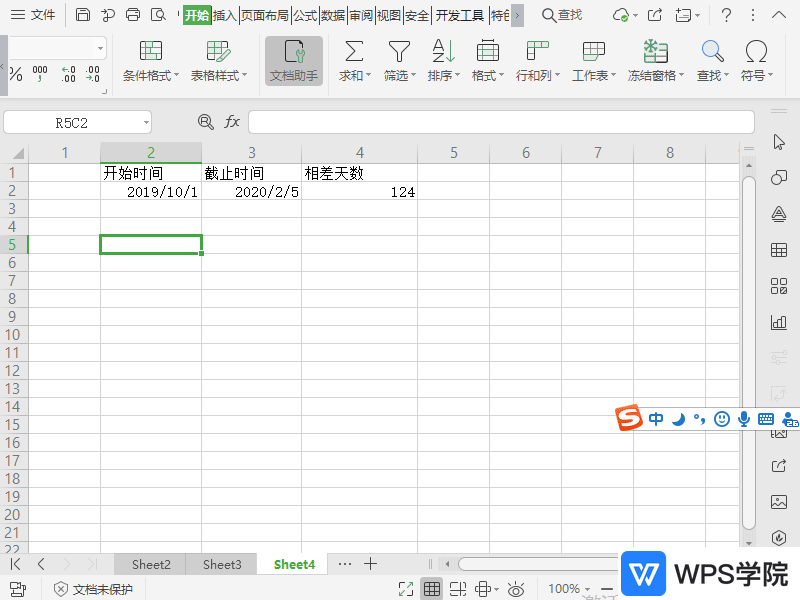Toggle normal grid view in status bar
Image resolution: width=800 pixels, height=600 pixels.
tap(432, 589)
